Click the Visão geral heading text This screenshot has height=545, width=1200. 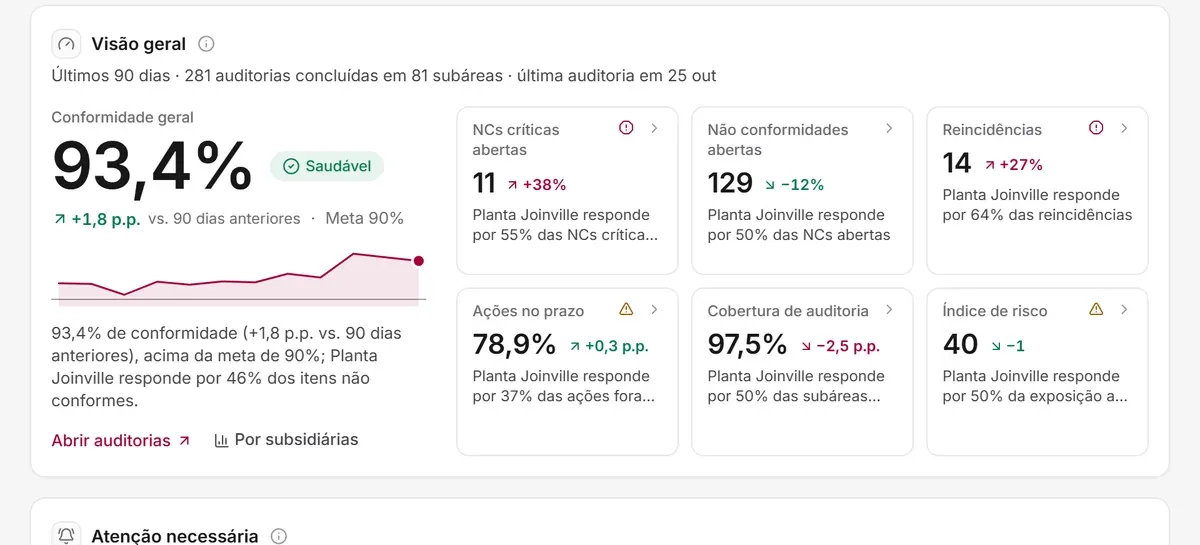point(138,44)
